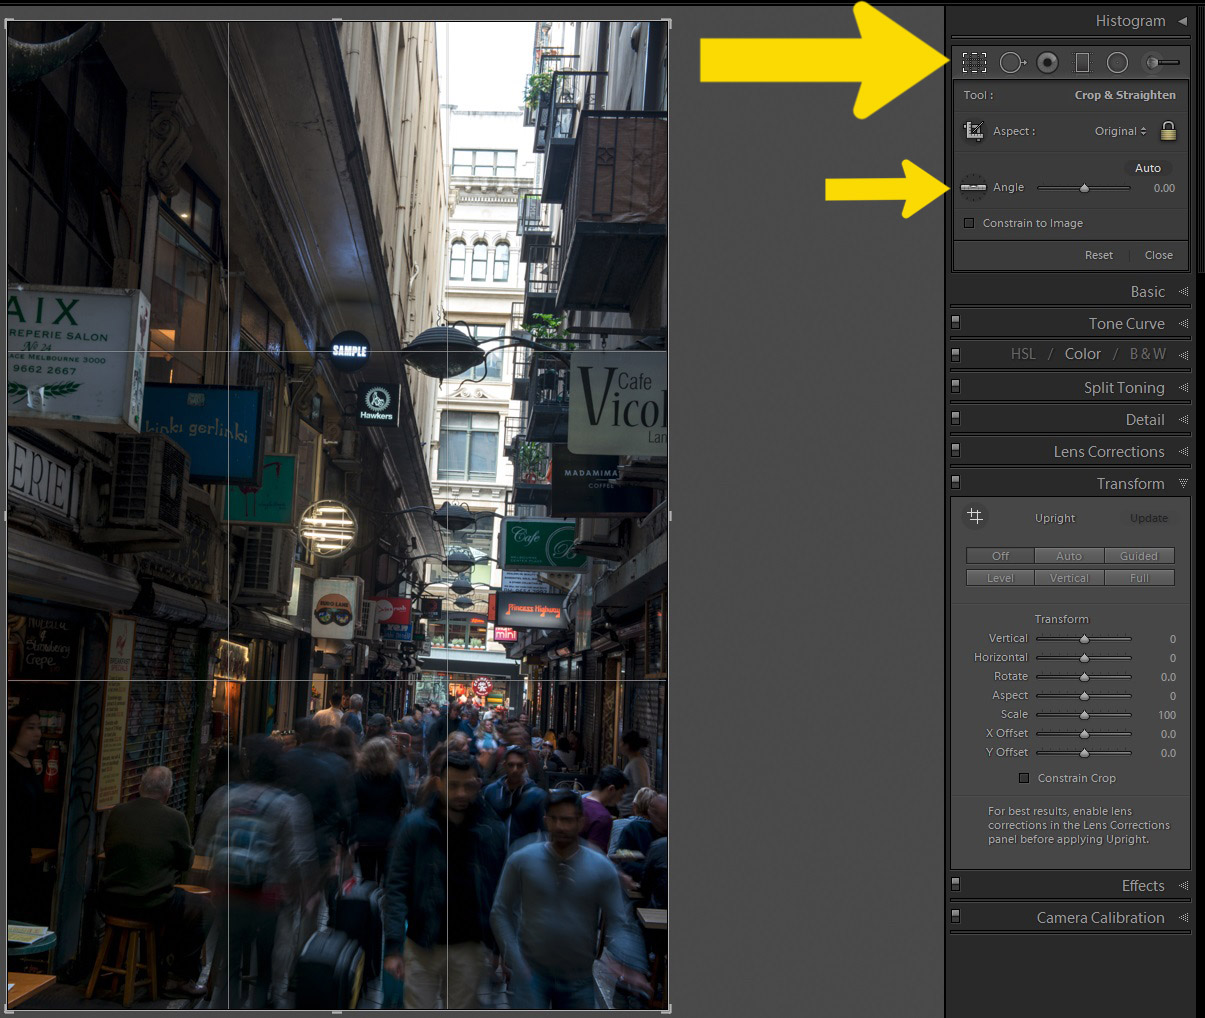Open the Adjustment Brush tool
Viewport: 1205px width, 1018px height.
pyautogui.click(x=1161, y=63)
